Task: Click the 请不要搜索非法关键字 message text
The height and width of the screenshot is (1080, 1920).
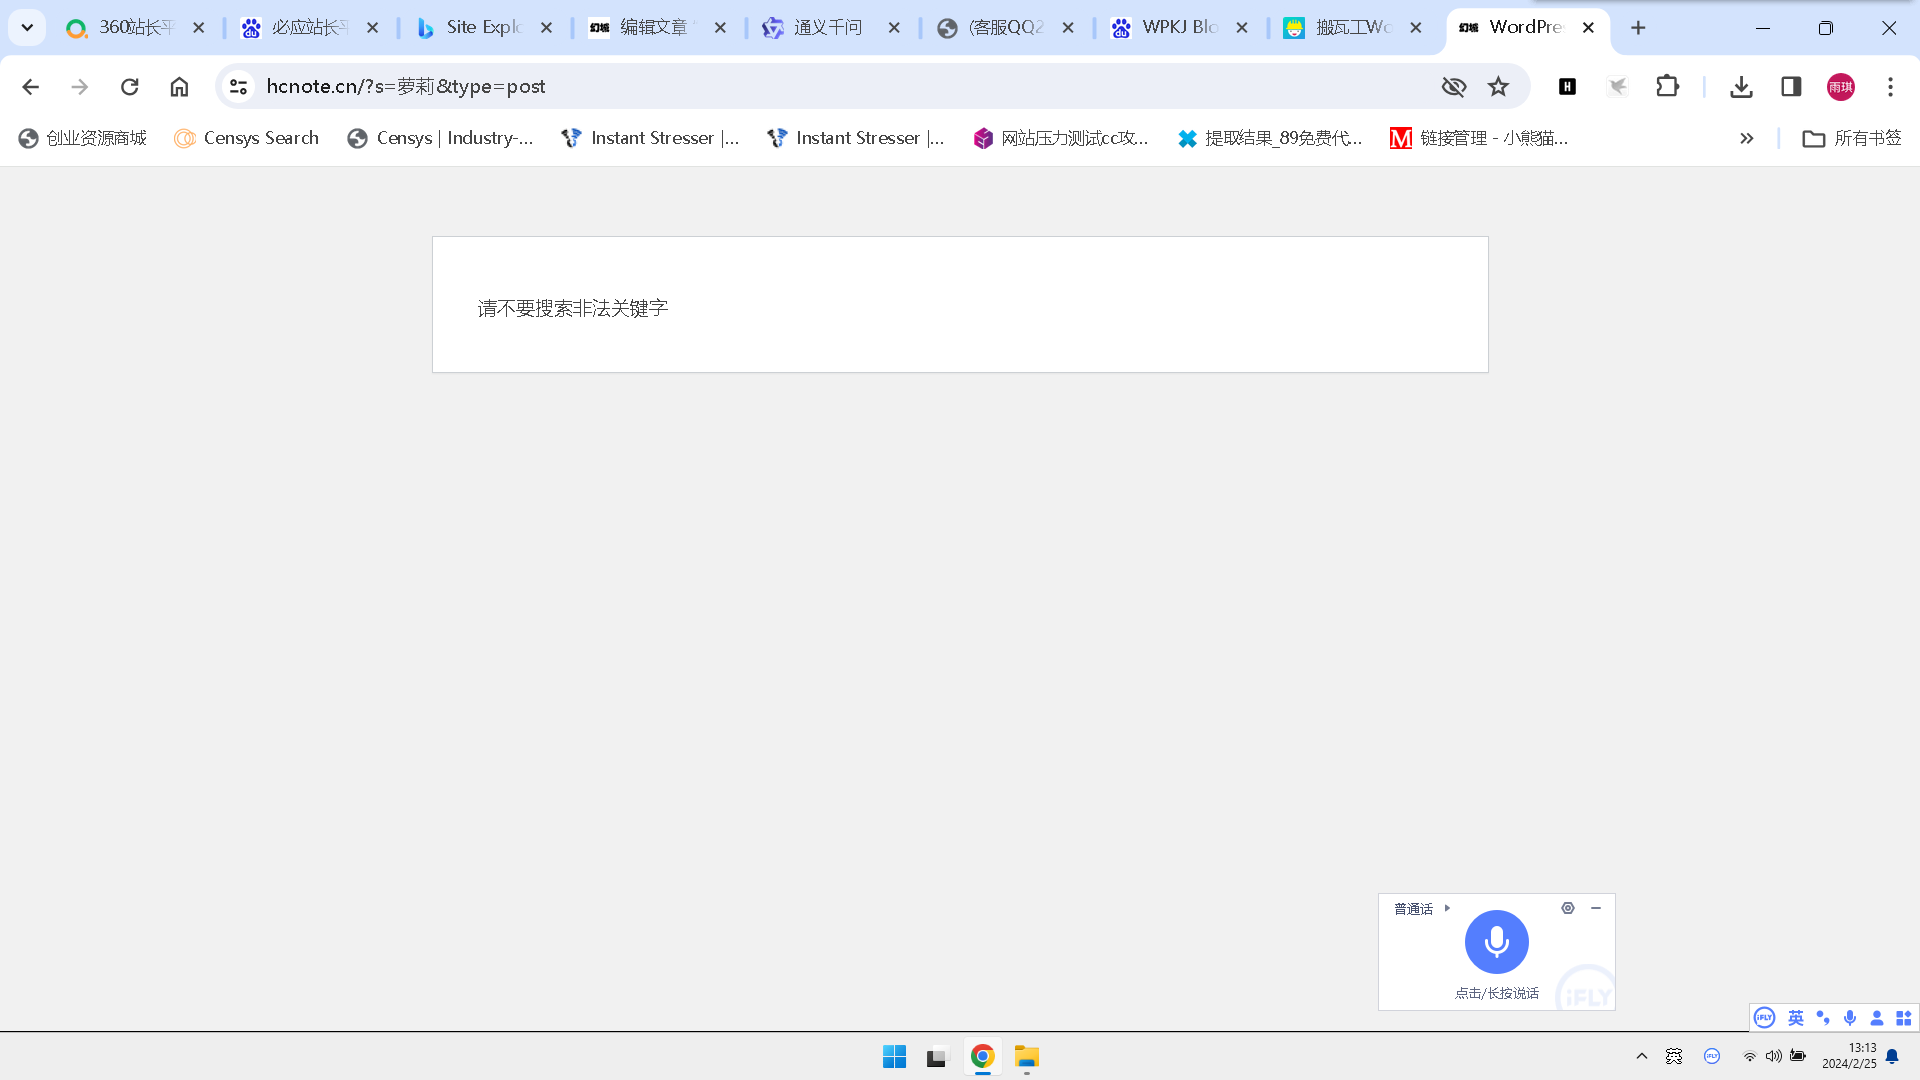Action: pos(573,308)
